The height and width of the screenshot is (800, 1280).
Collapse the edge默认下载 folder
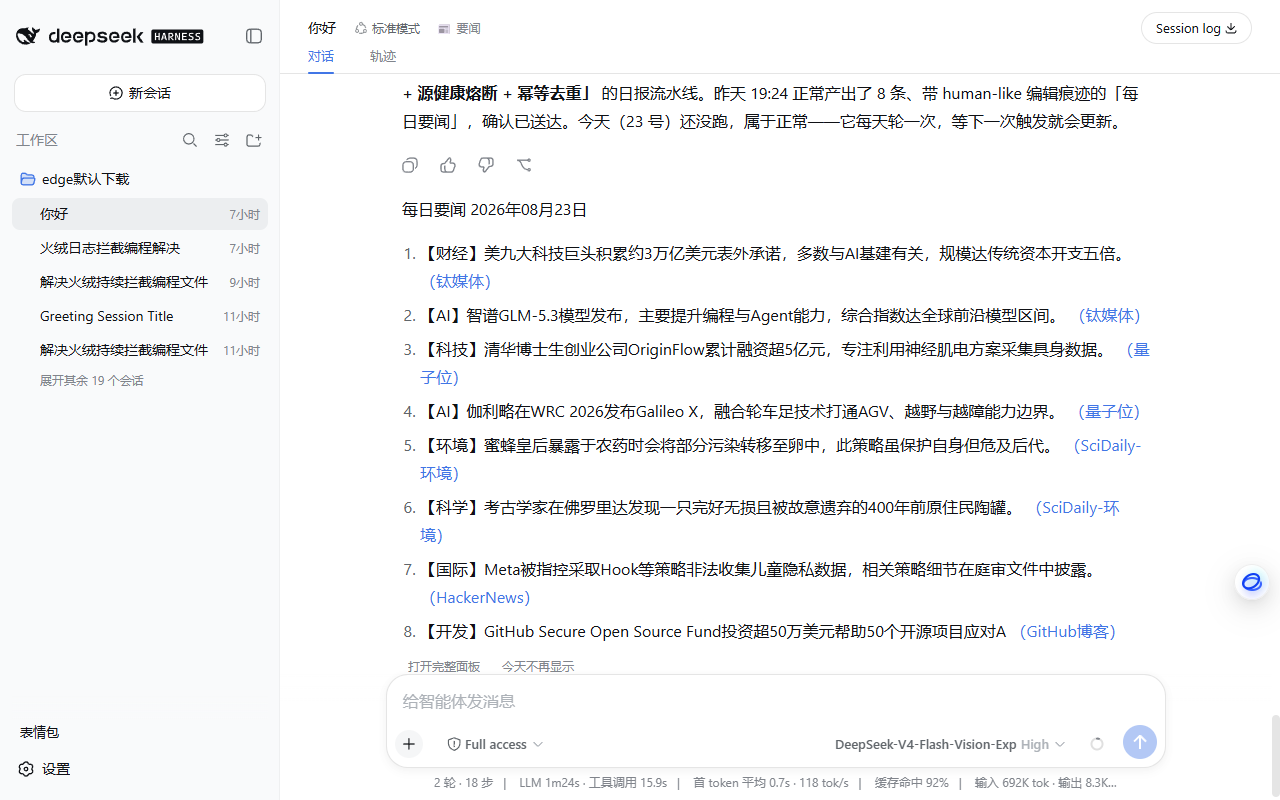click(x=75, y=179)
